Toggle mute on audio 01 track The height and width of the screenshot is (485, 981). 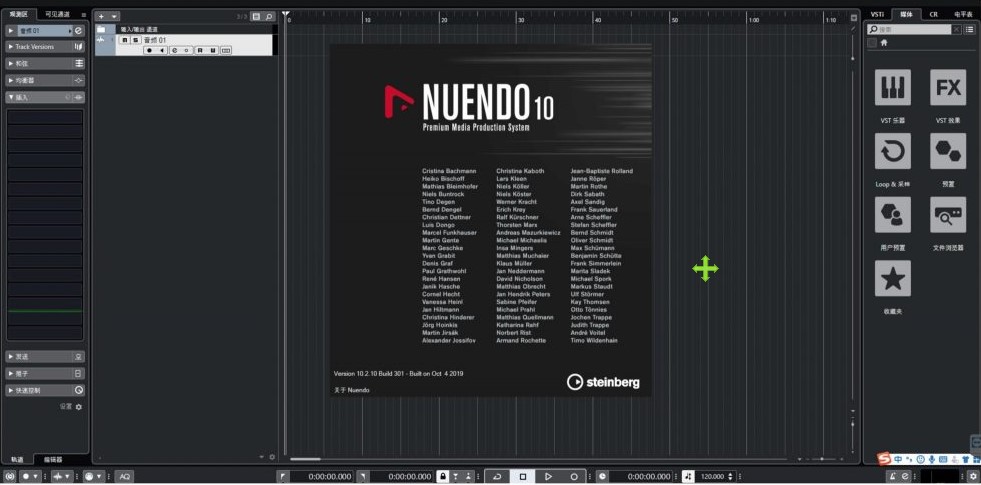[125, 40]
